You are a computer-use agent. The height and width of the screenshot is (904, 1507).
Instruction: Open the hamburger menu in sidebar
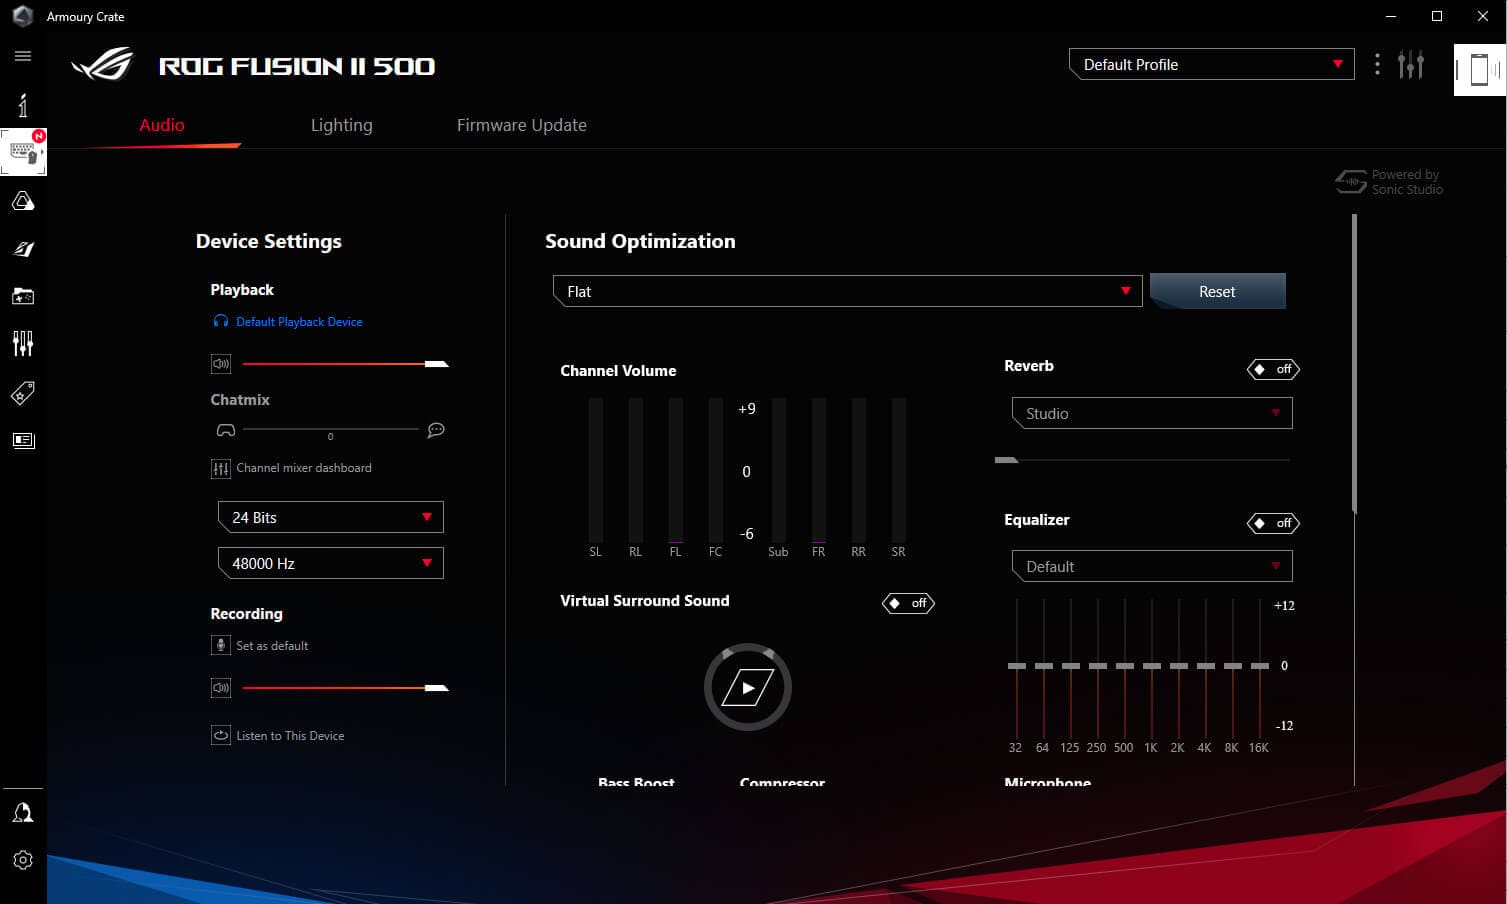(23, 56)
